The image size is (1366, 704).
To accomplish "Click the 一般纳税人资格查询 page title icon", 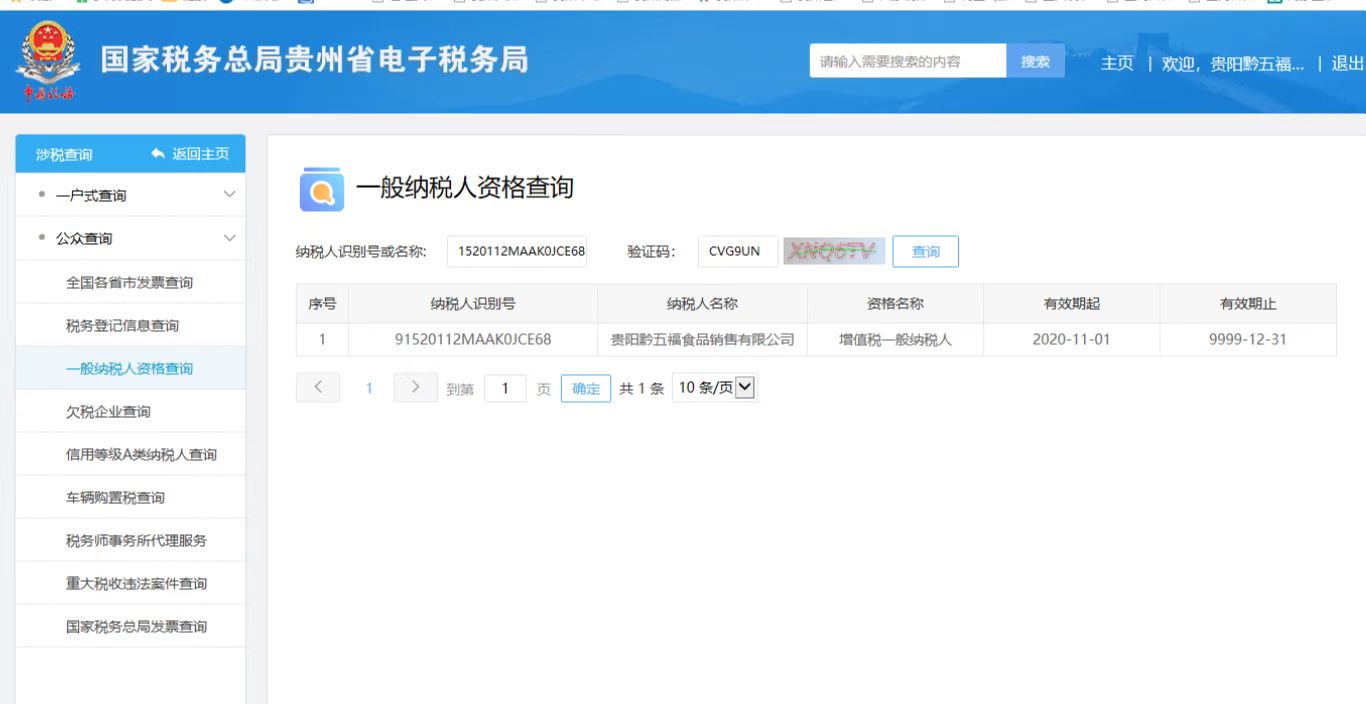I will 321,190.
